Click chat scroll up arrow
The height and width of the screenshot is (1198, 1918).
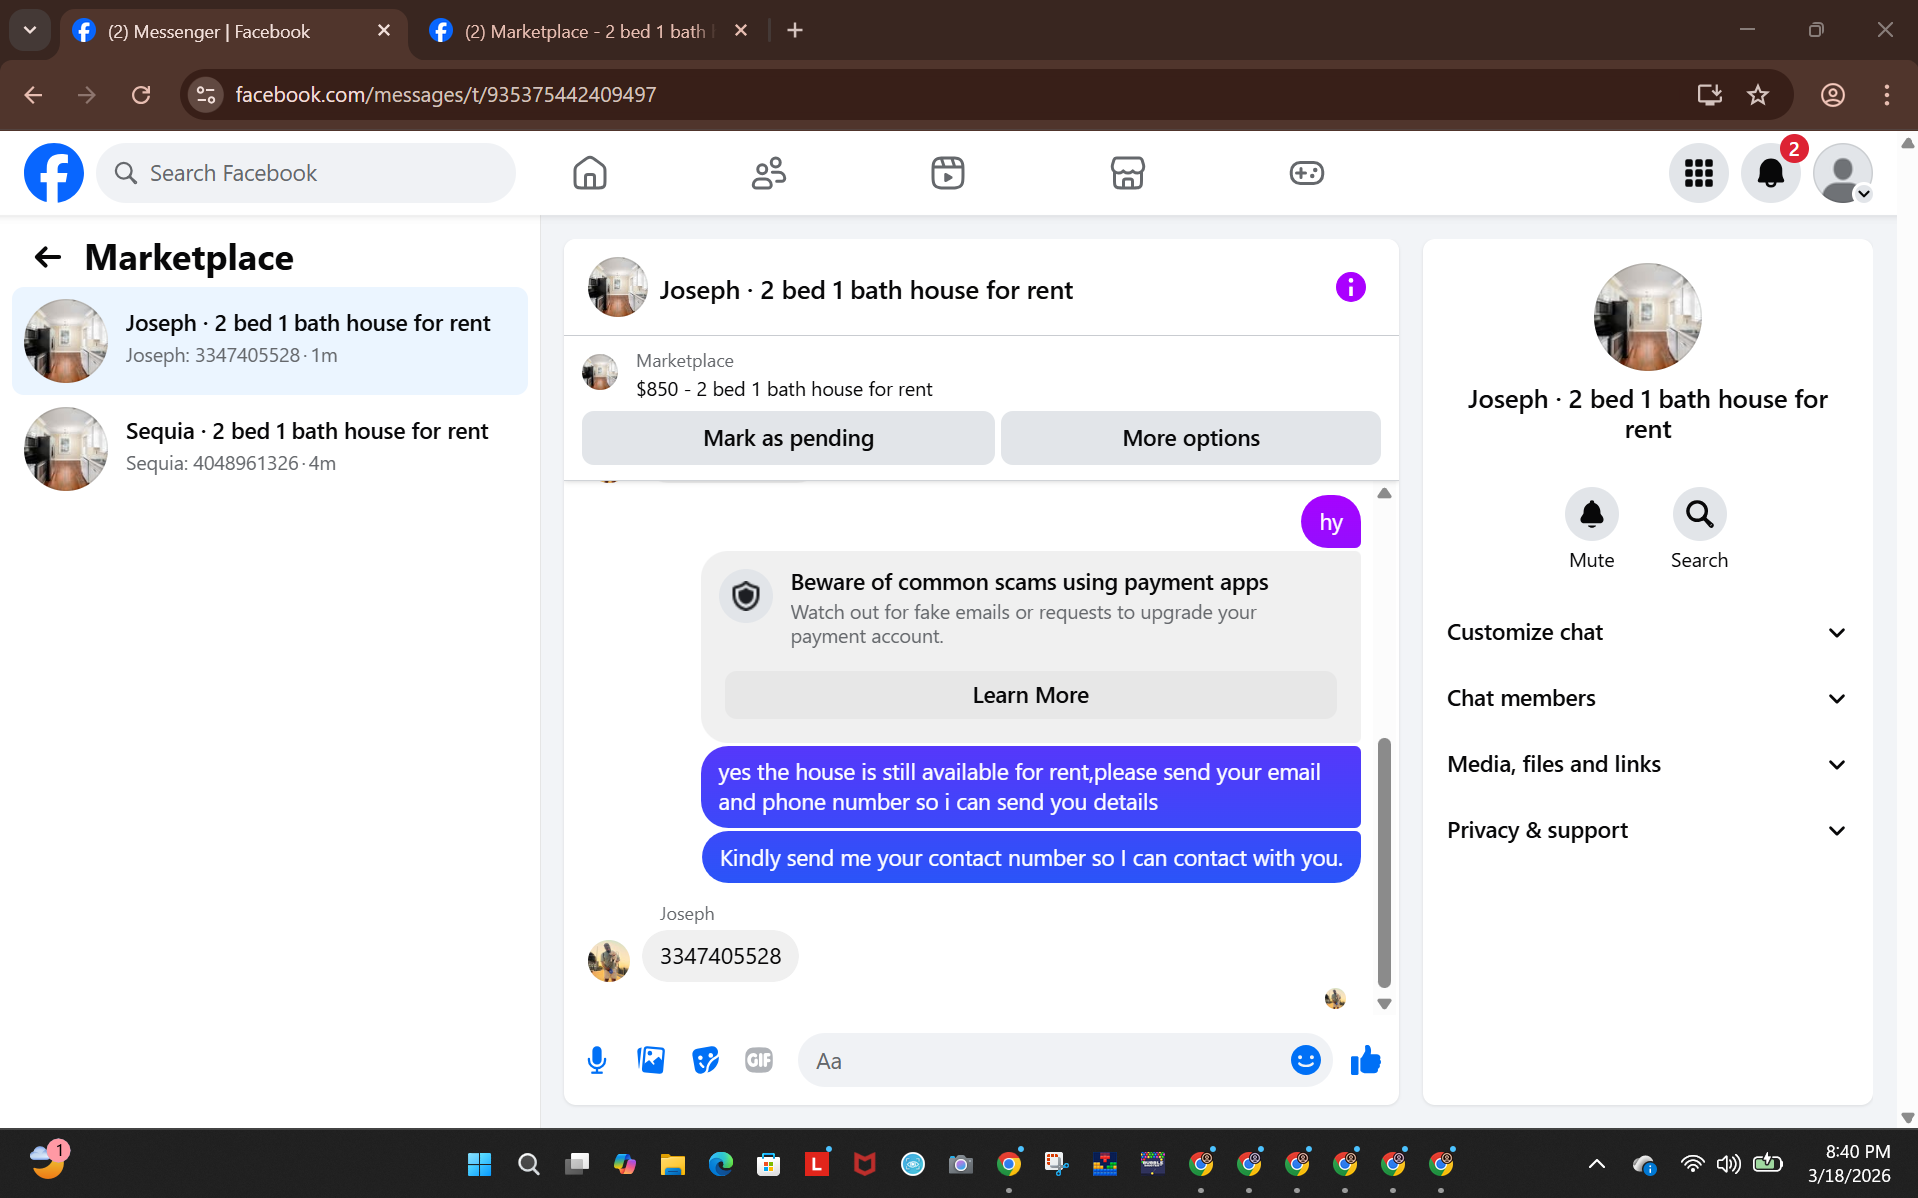1384,493
